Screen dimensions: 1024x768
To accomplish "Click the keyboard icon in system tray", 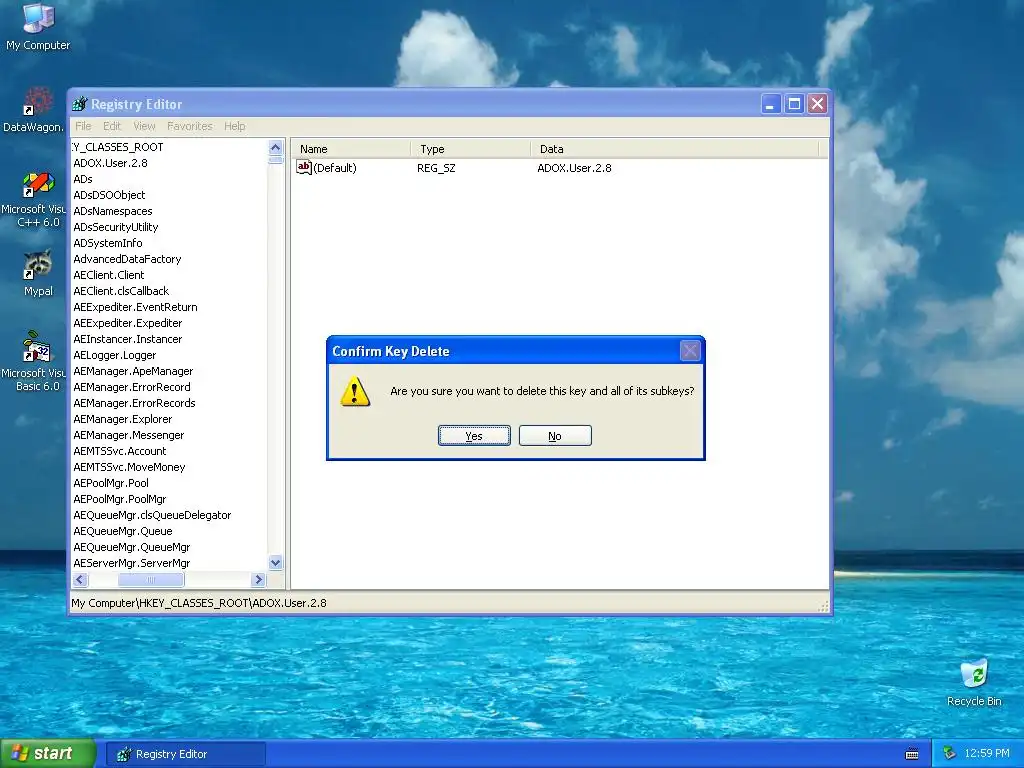I will [x=912, y=754].
